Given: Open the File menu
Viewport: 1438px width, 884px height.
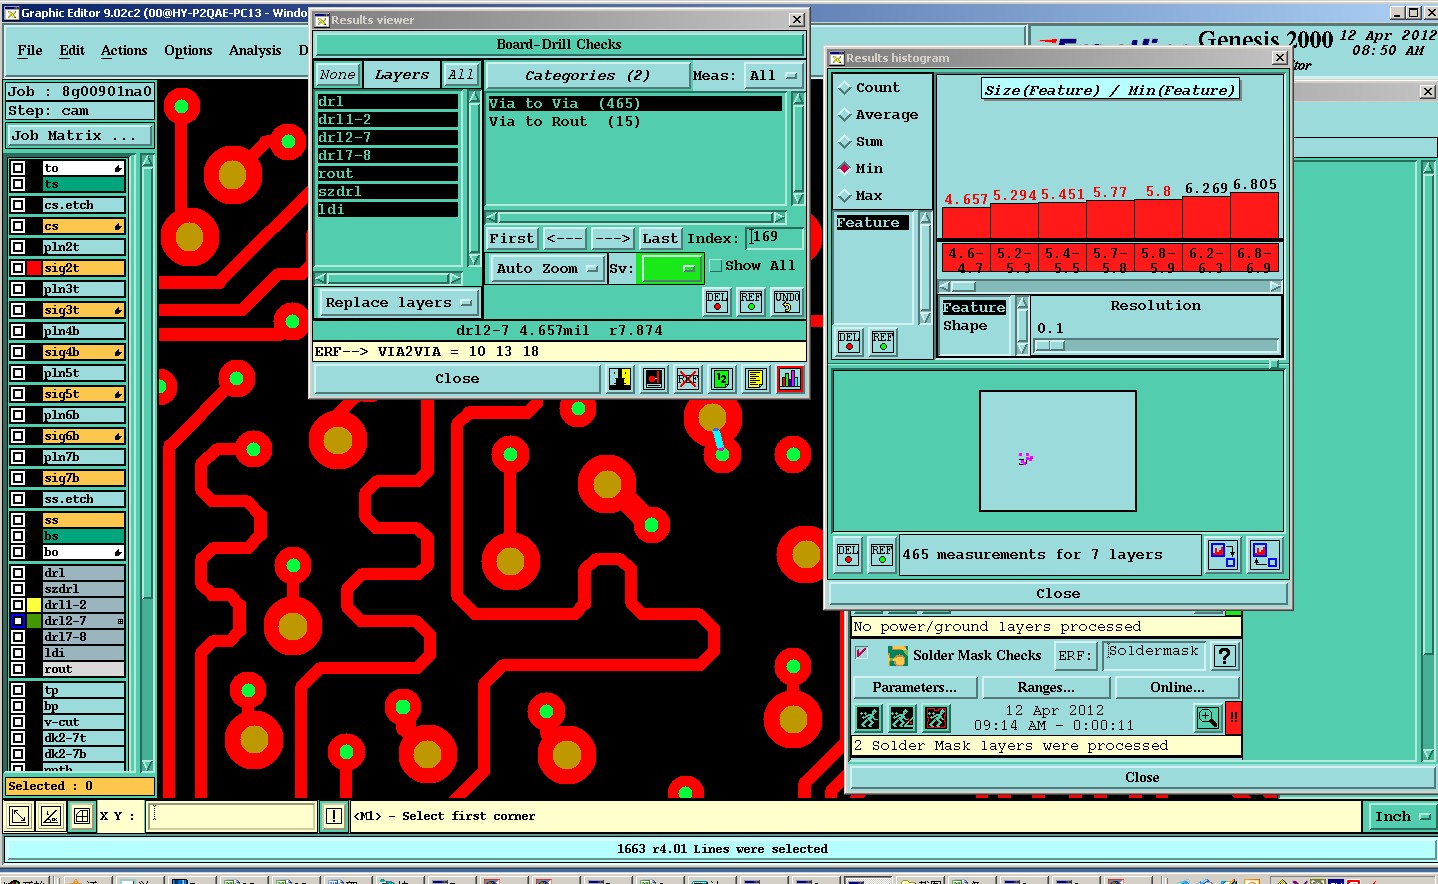Looking at the screenshot, I should point(30,50).
